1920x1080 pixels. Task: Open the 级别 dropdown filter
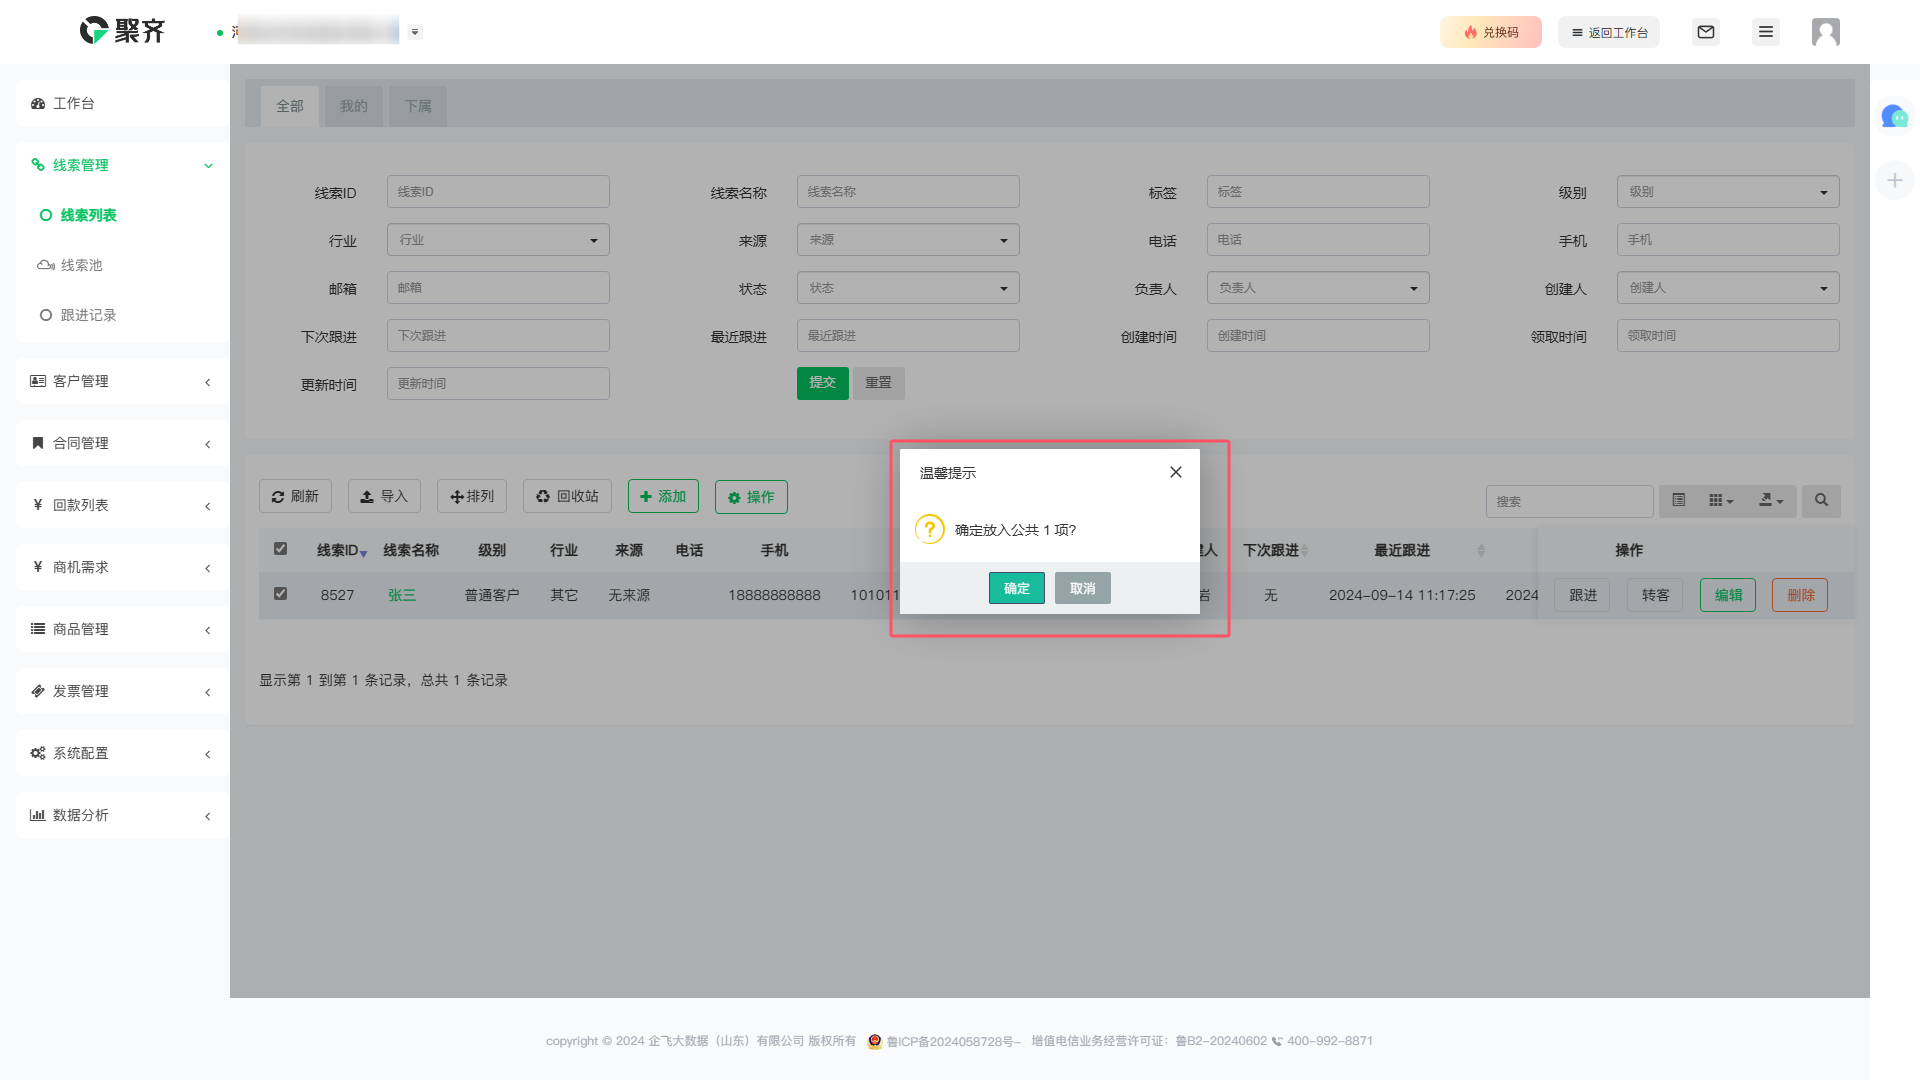pos(1728,192)
